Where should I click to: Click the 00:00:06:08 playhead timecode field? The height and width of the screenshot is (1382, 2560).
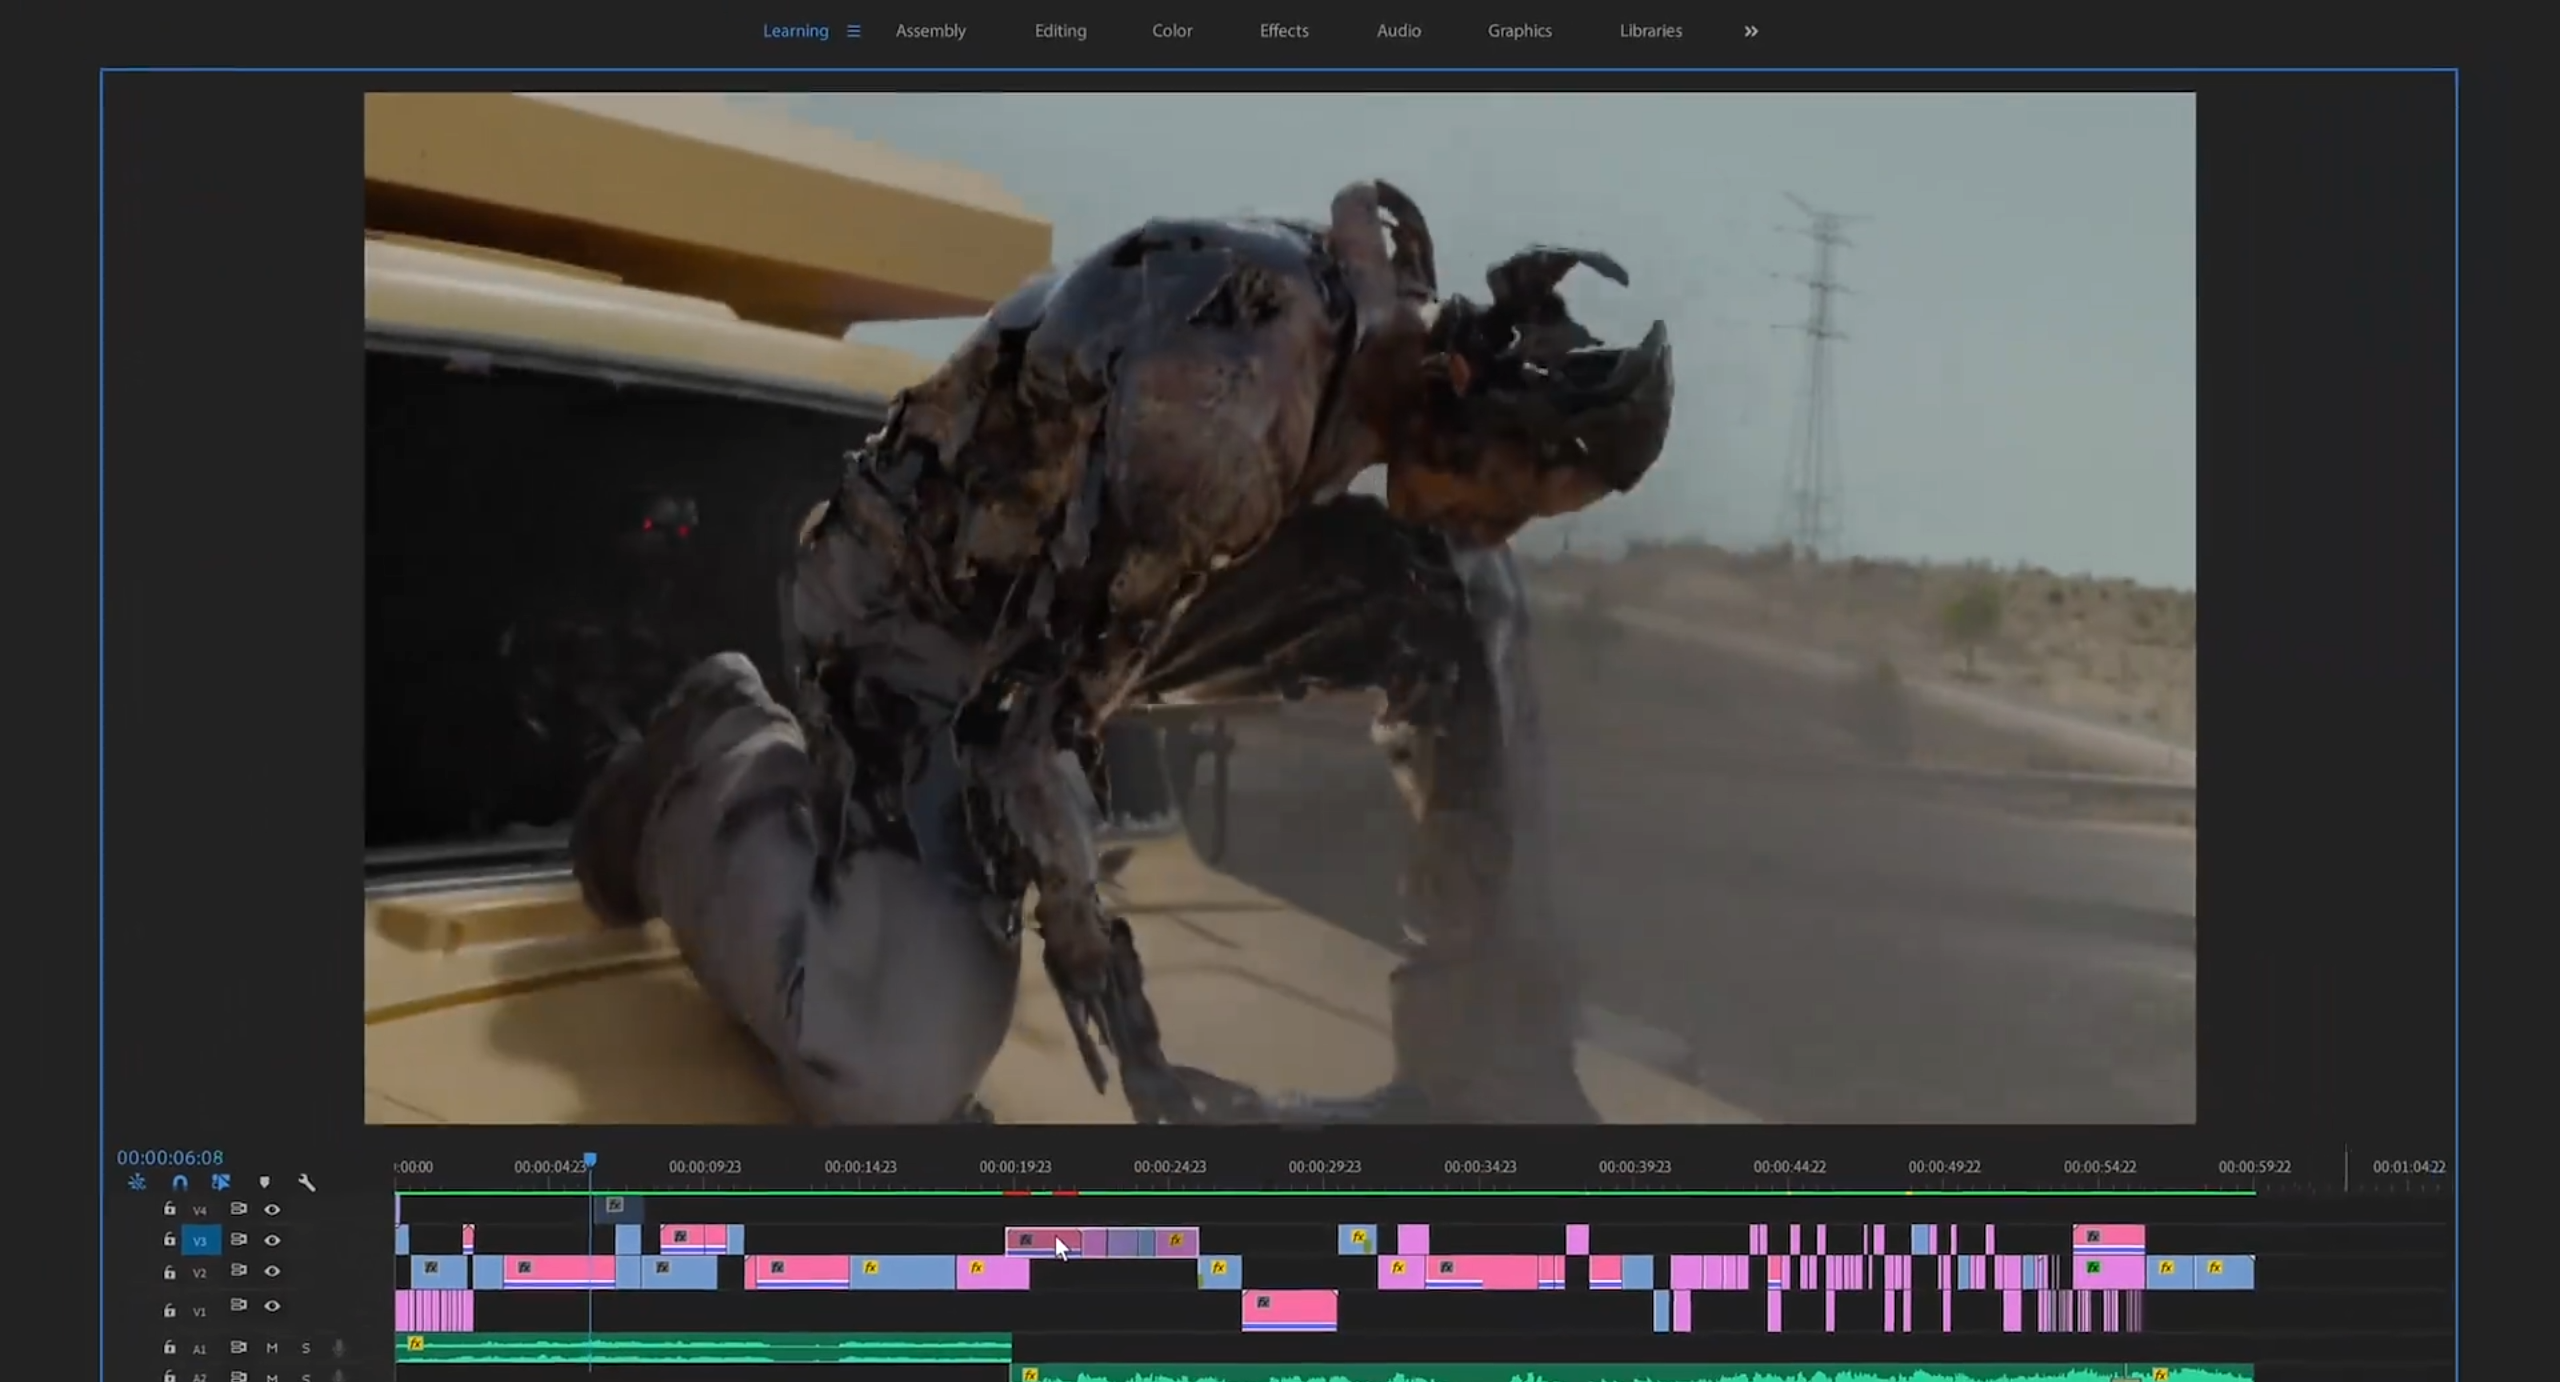pos(170,1157)
